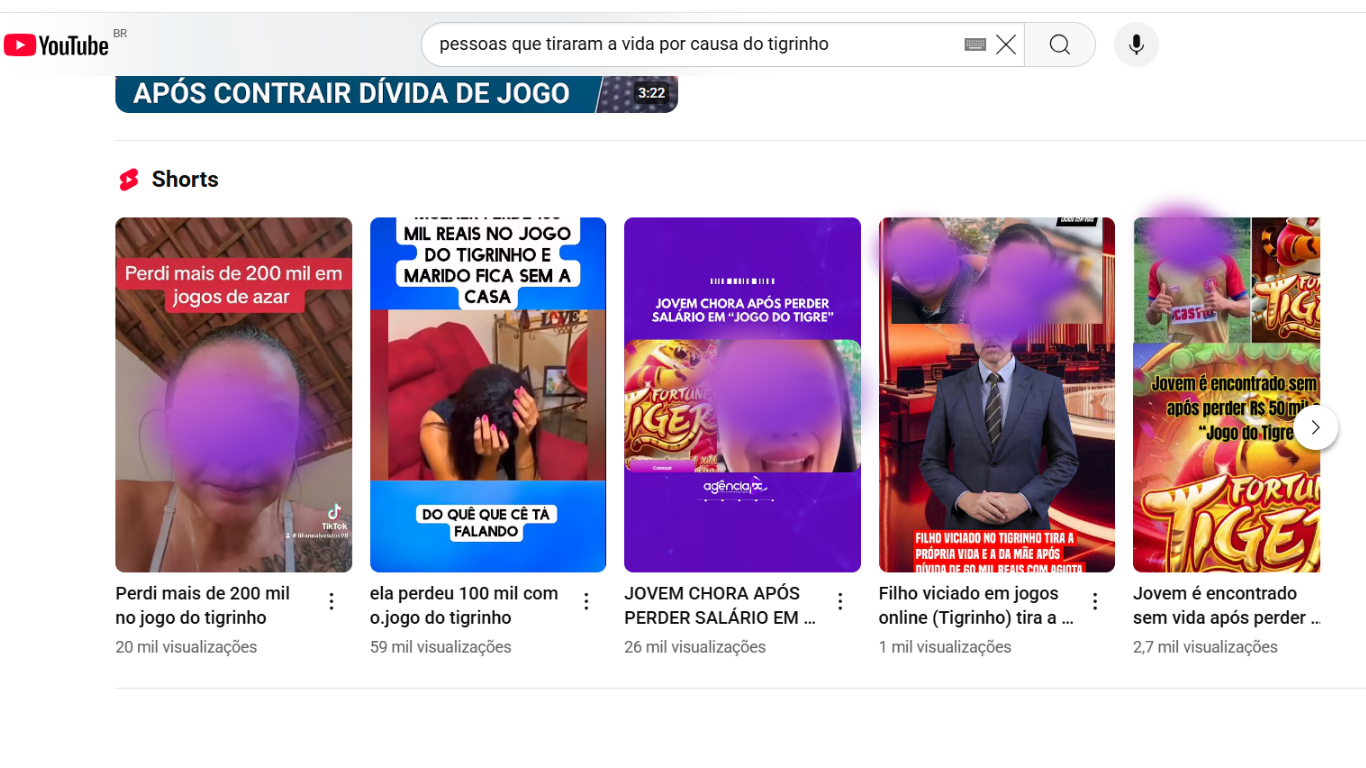Open title 'JOVEM CHORA APÓS PERDER SALÁRIO'
The height and width of the screenshot is (768, 1366).
(720, 605)
